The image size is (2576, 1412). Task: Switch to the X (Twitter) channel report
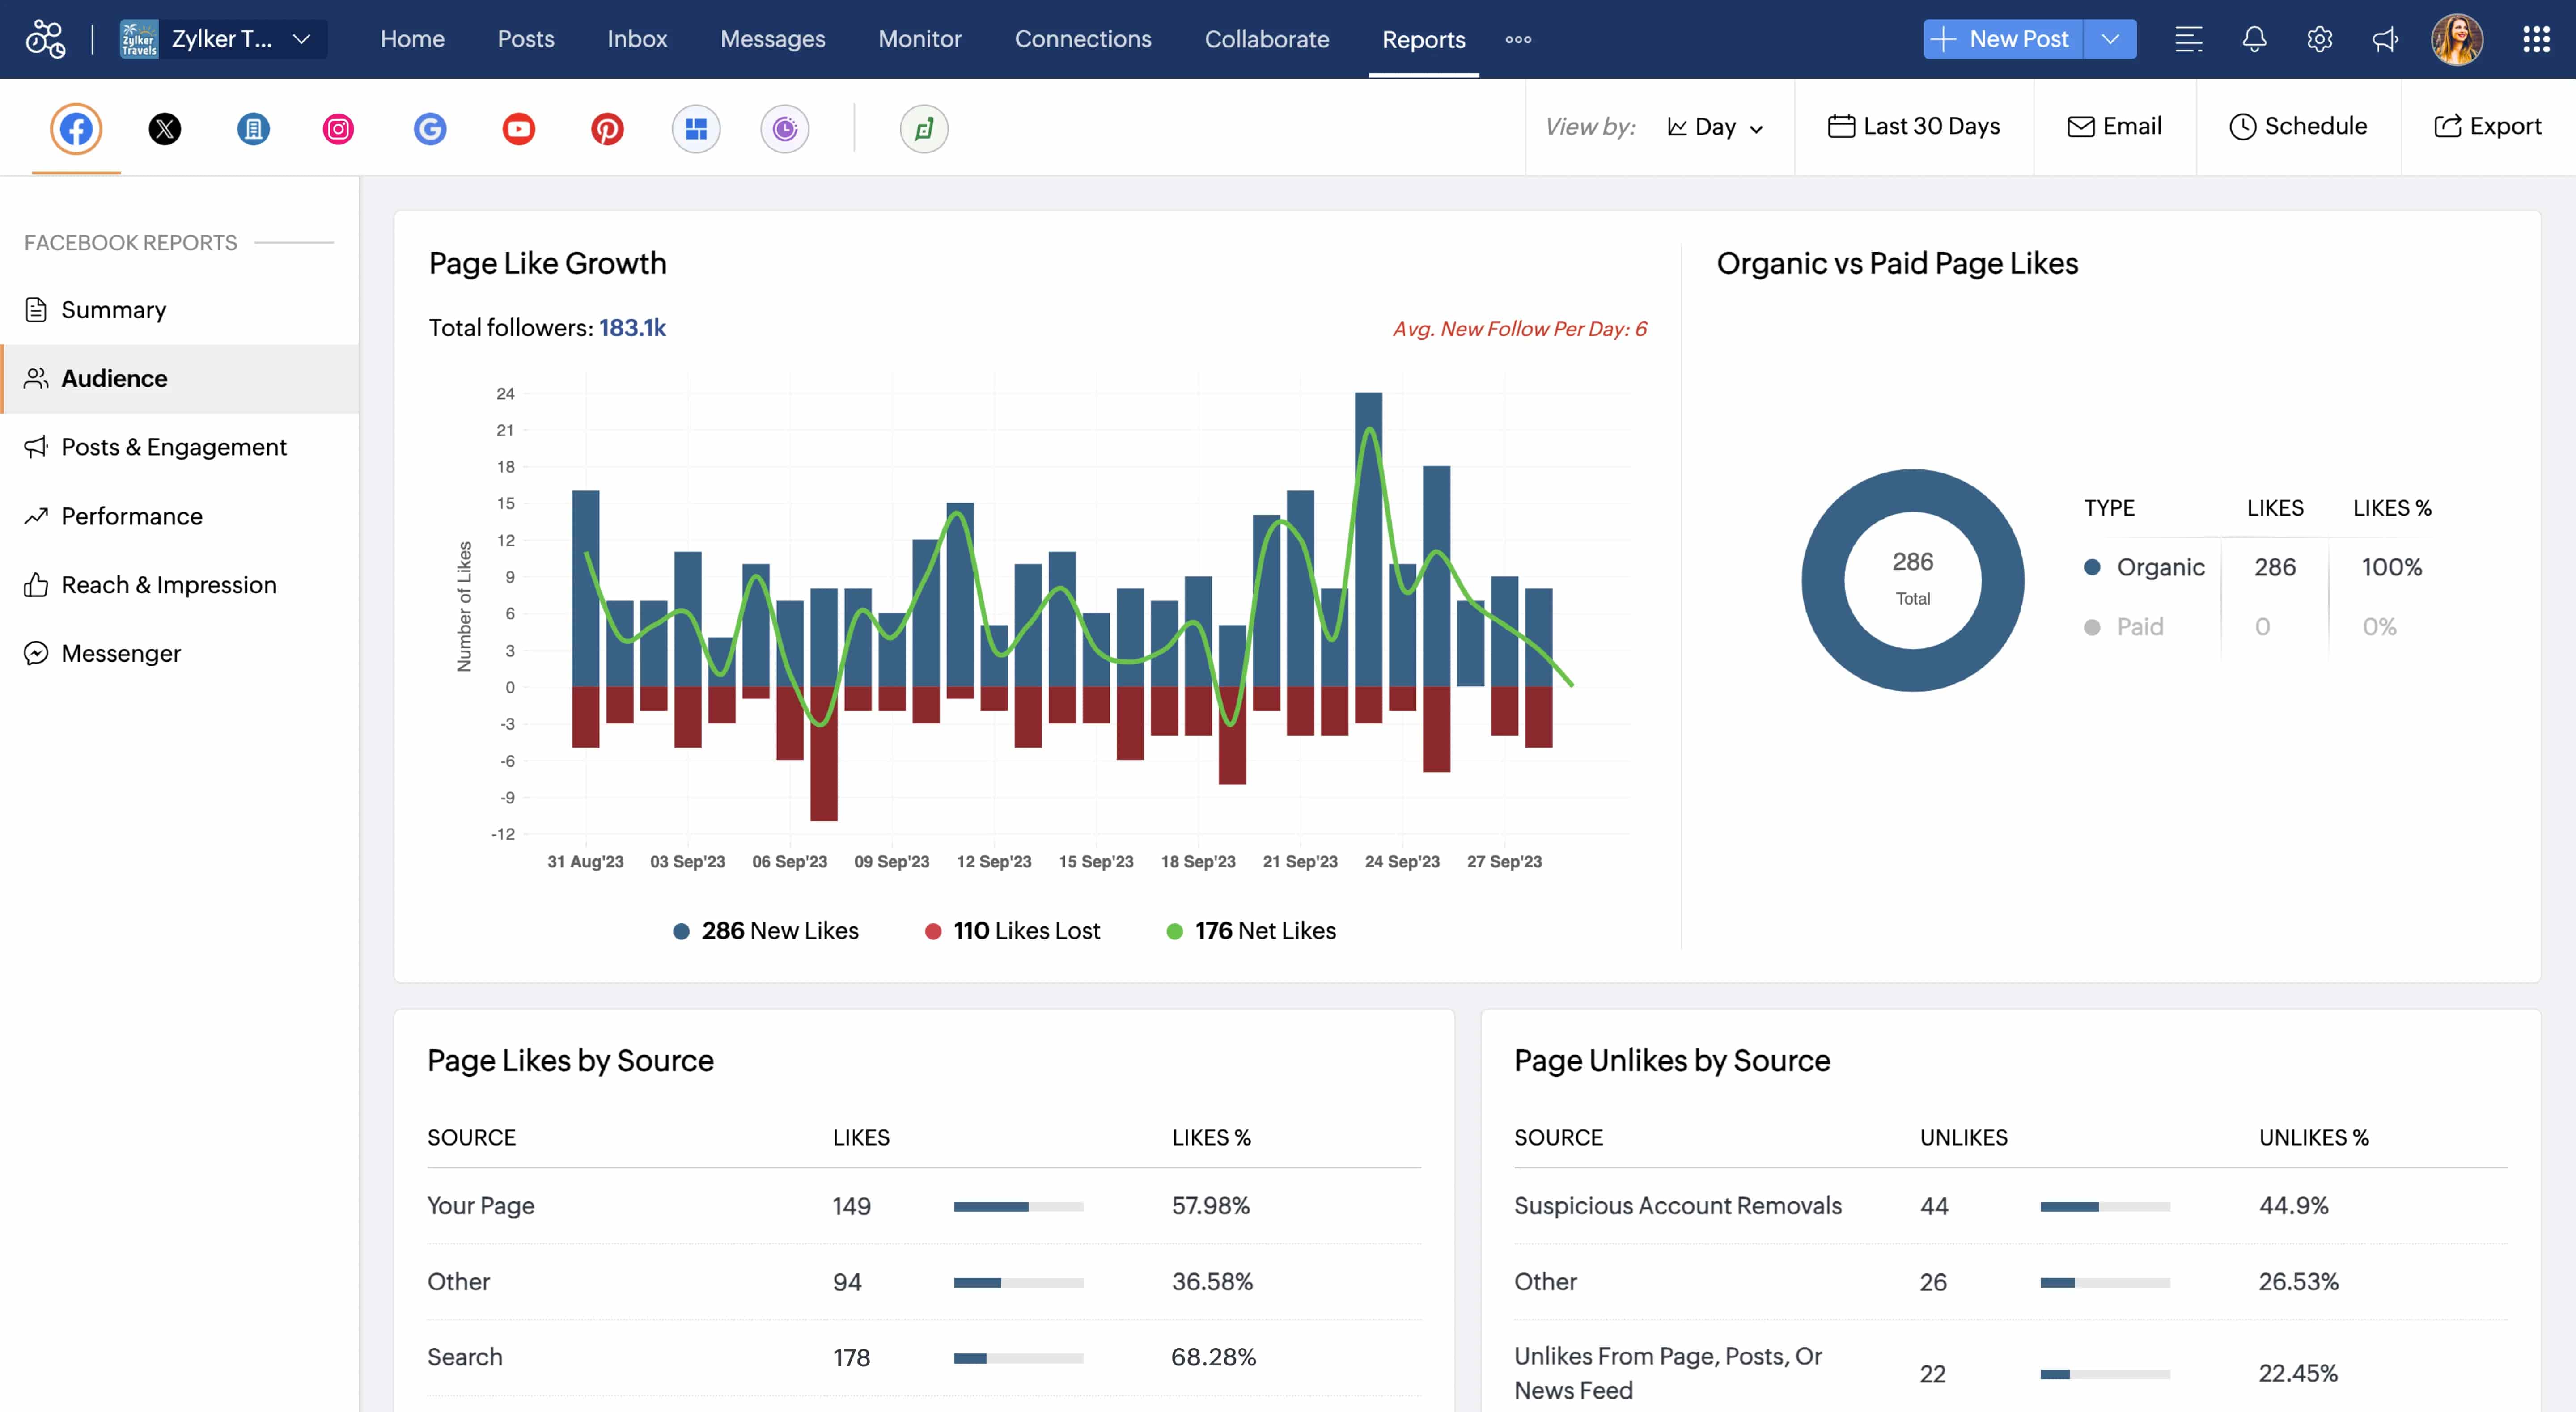pyautogui.click(x=164, y=128)
